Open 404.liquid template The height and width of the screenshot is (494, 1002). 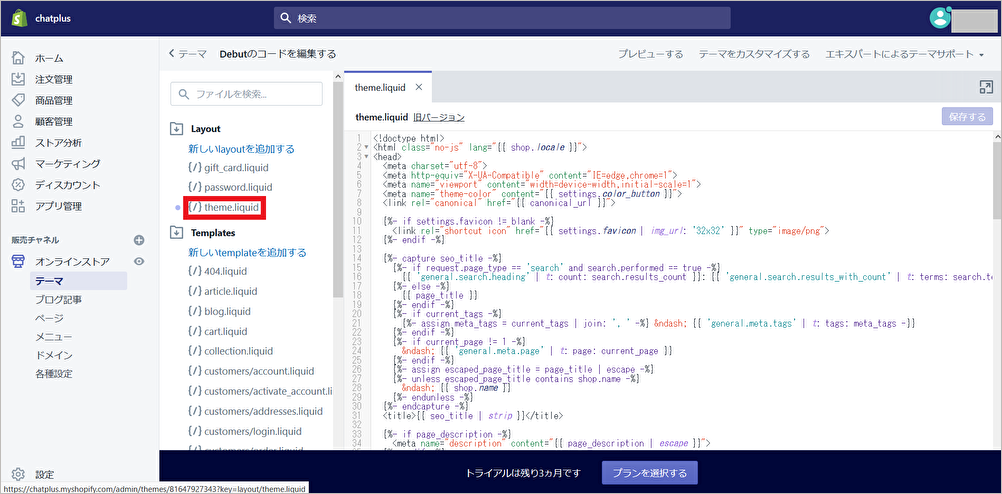[217, 272]
